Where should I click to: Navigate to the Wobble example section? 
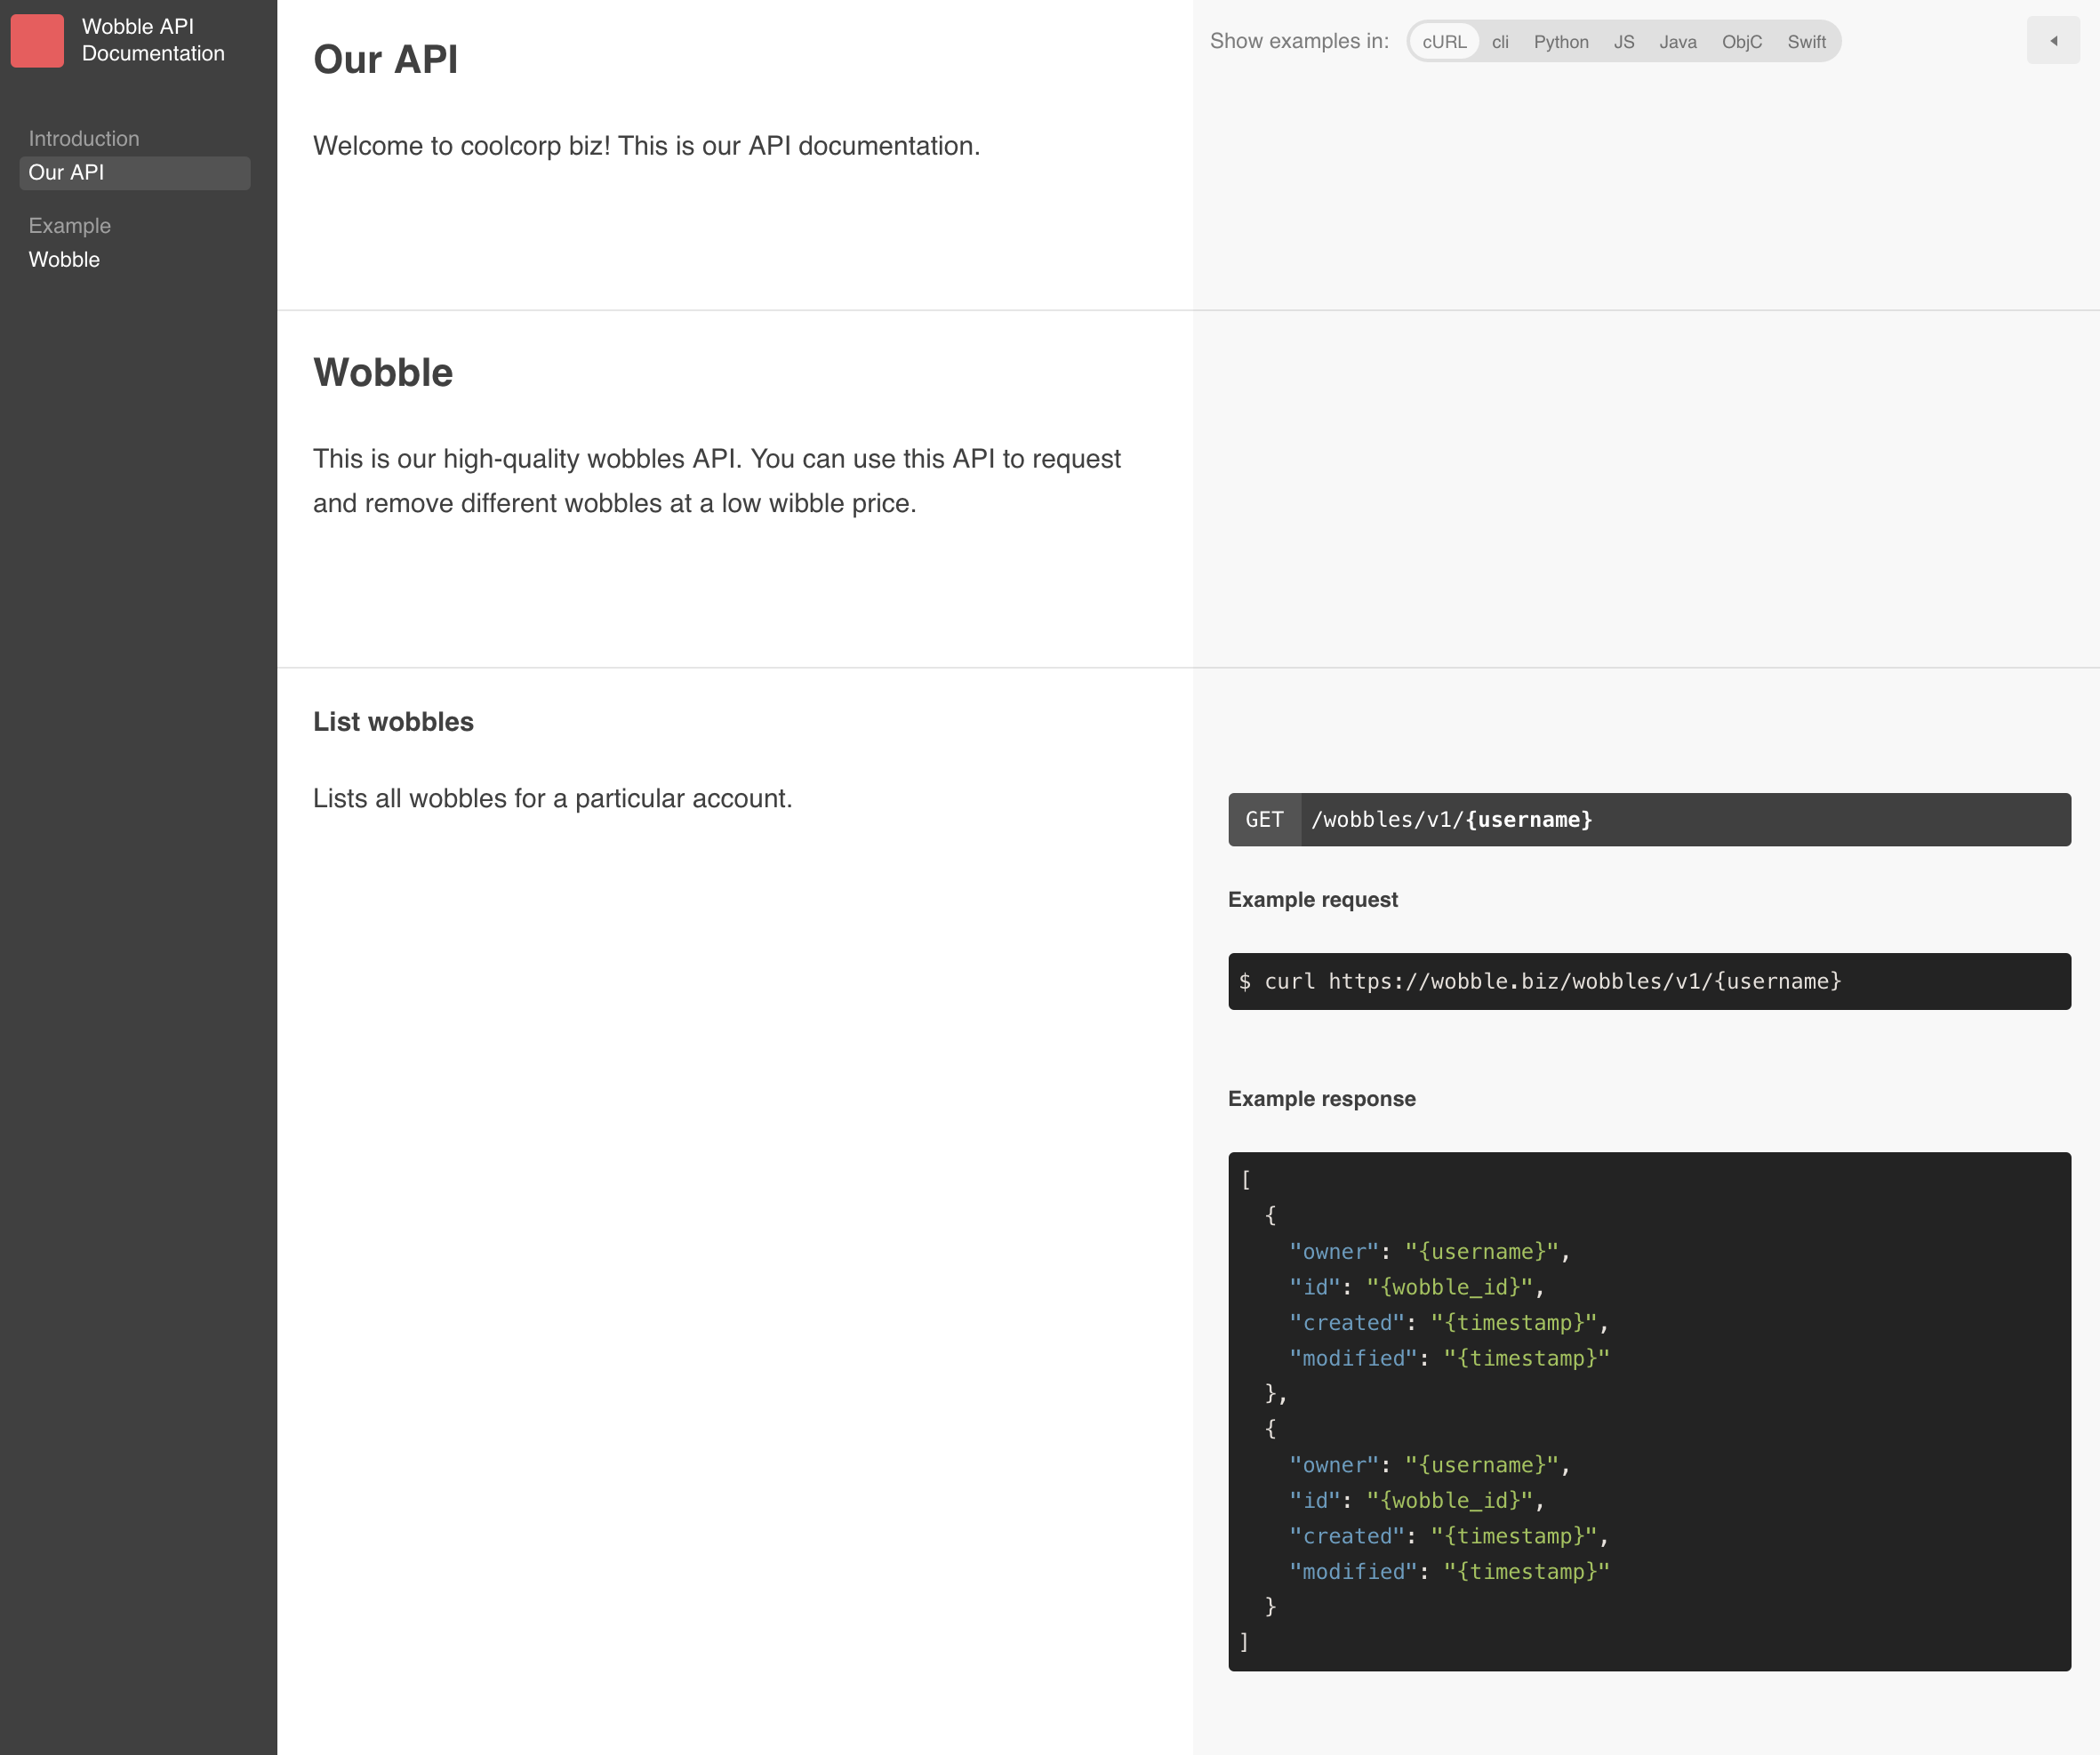pyautogui.click(x=63, y=258)
